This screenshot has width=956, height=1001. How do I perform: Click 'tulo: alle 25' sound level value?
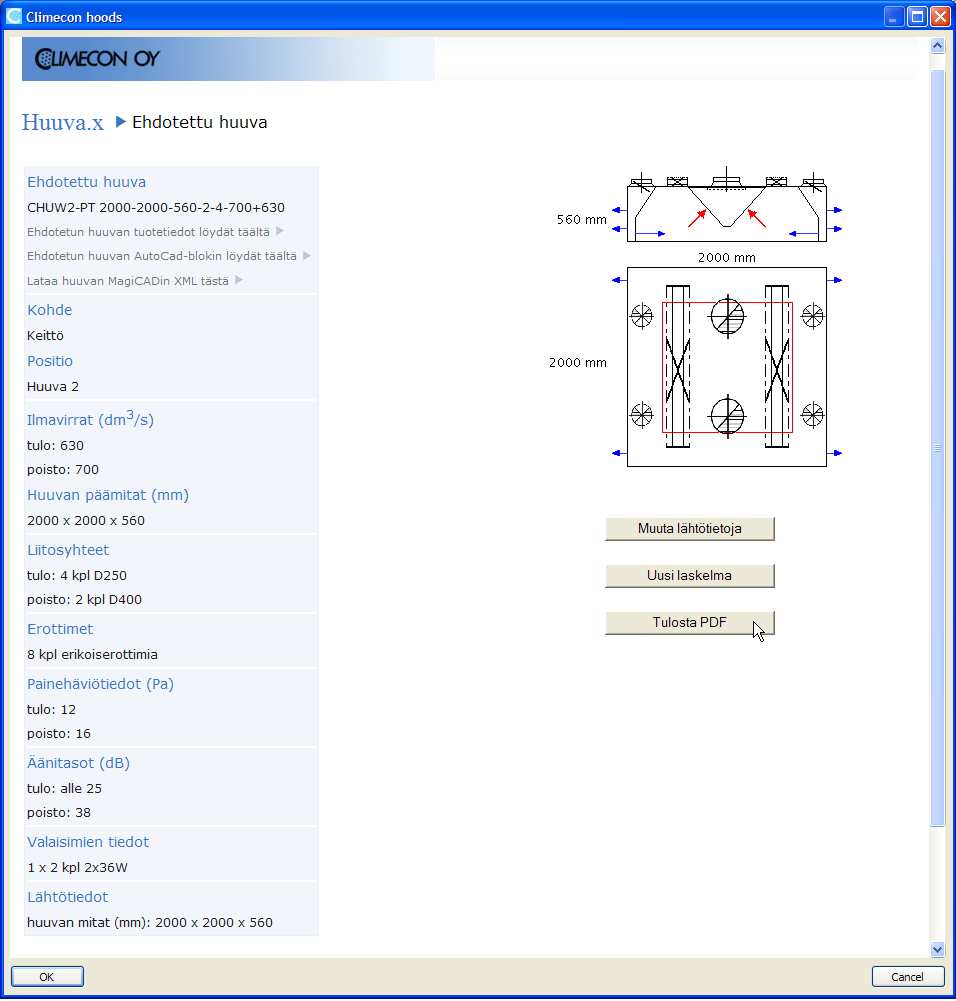click(x=64, y=788)
